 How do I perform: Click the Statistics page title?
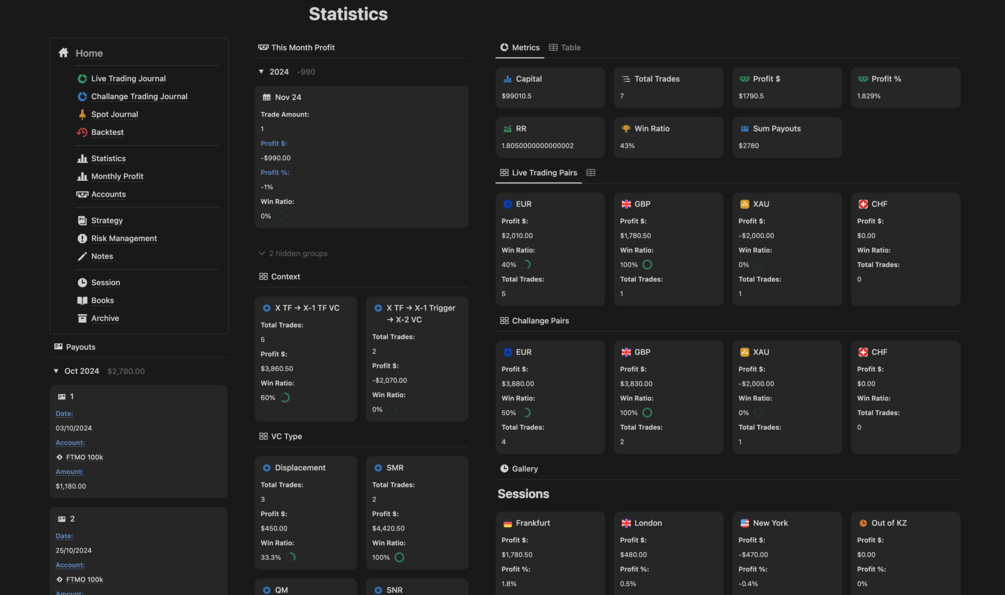tap(348, 14)
